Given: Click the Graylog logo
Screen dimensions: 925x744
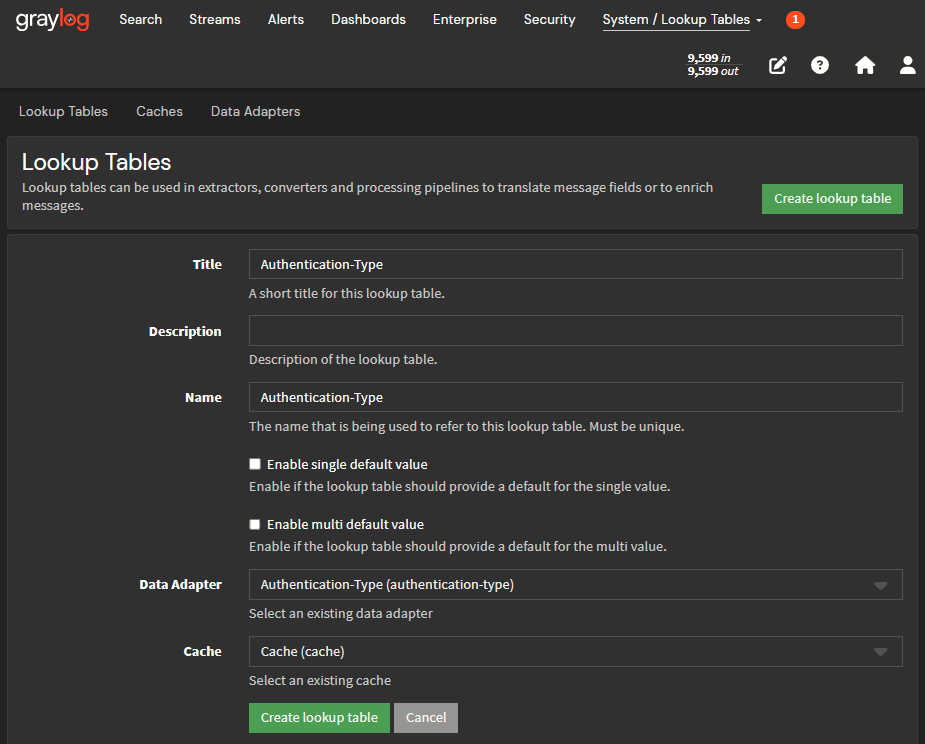Looking at the screenshot, I should point(52,20).
